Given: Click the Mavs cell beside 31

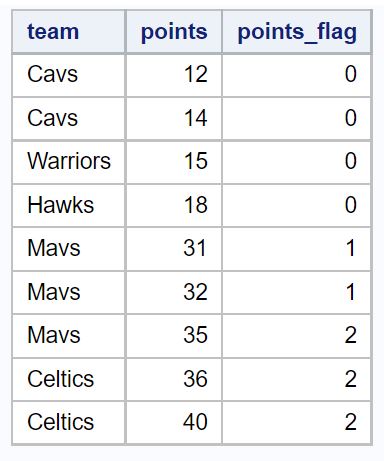Looking at the screenshot, I should (x=69, y=249).
